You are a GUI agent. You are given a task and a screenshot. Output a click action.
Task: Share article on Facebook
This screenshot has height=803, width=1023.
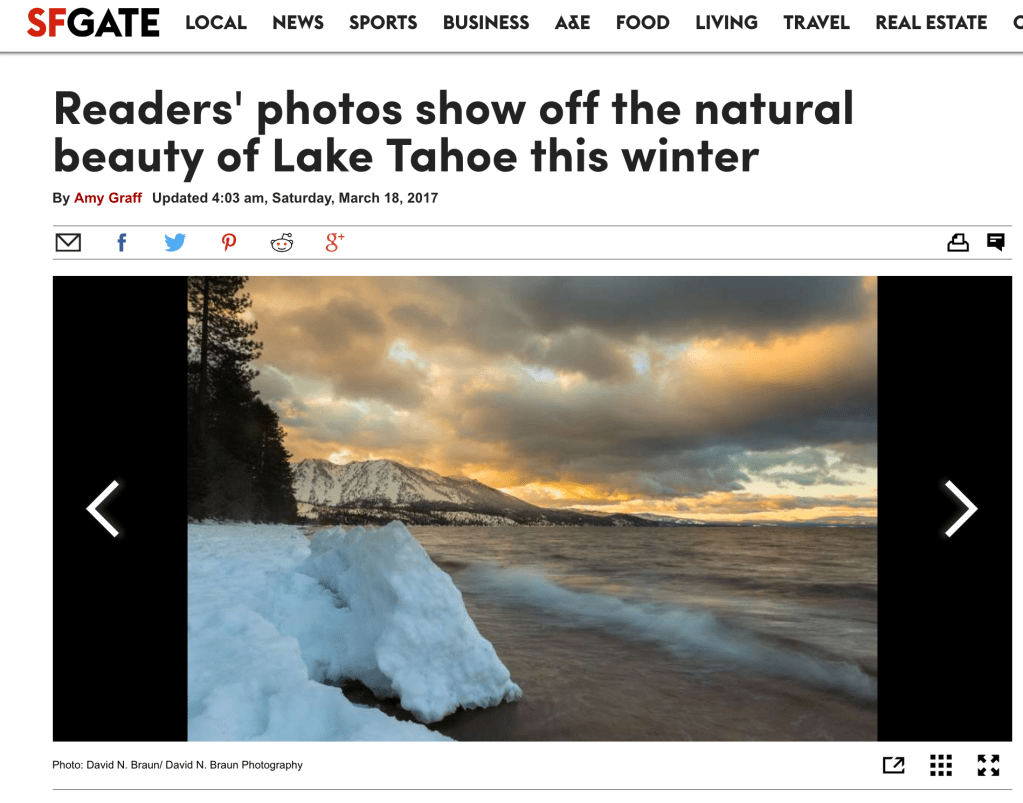pyautogui.click(x=121, y=243)
